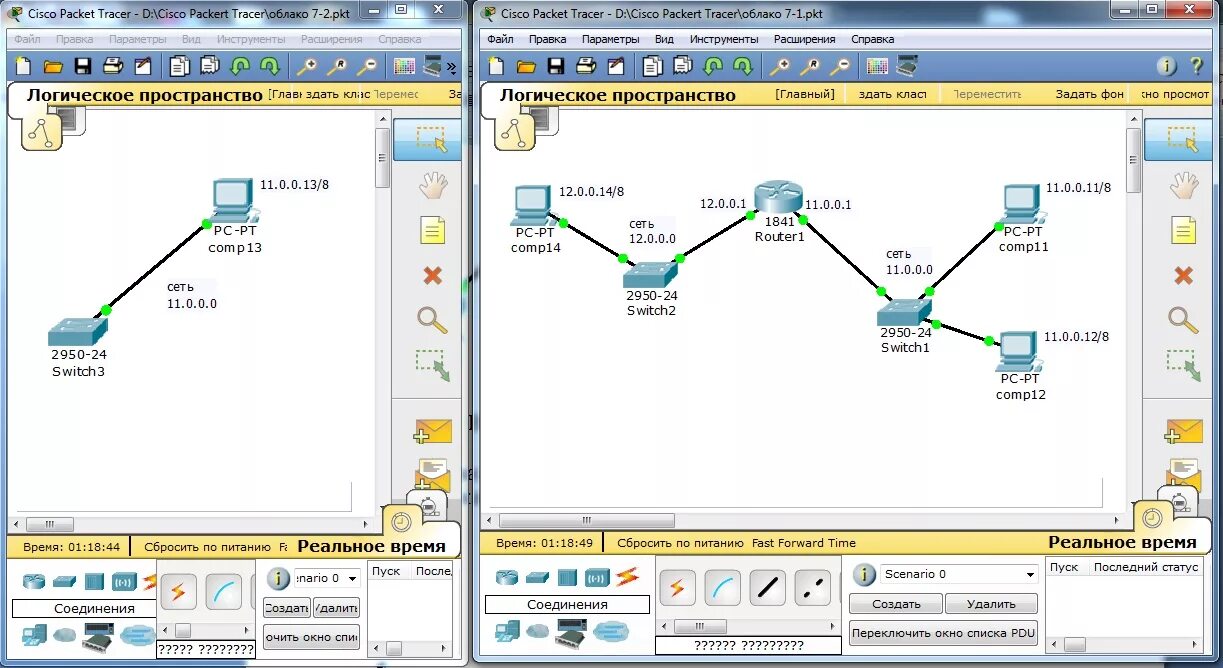Click Save floppy icon in облако 7-1 window
Screen dimensions: 1223x668
(x=556, y=67)
